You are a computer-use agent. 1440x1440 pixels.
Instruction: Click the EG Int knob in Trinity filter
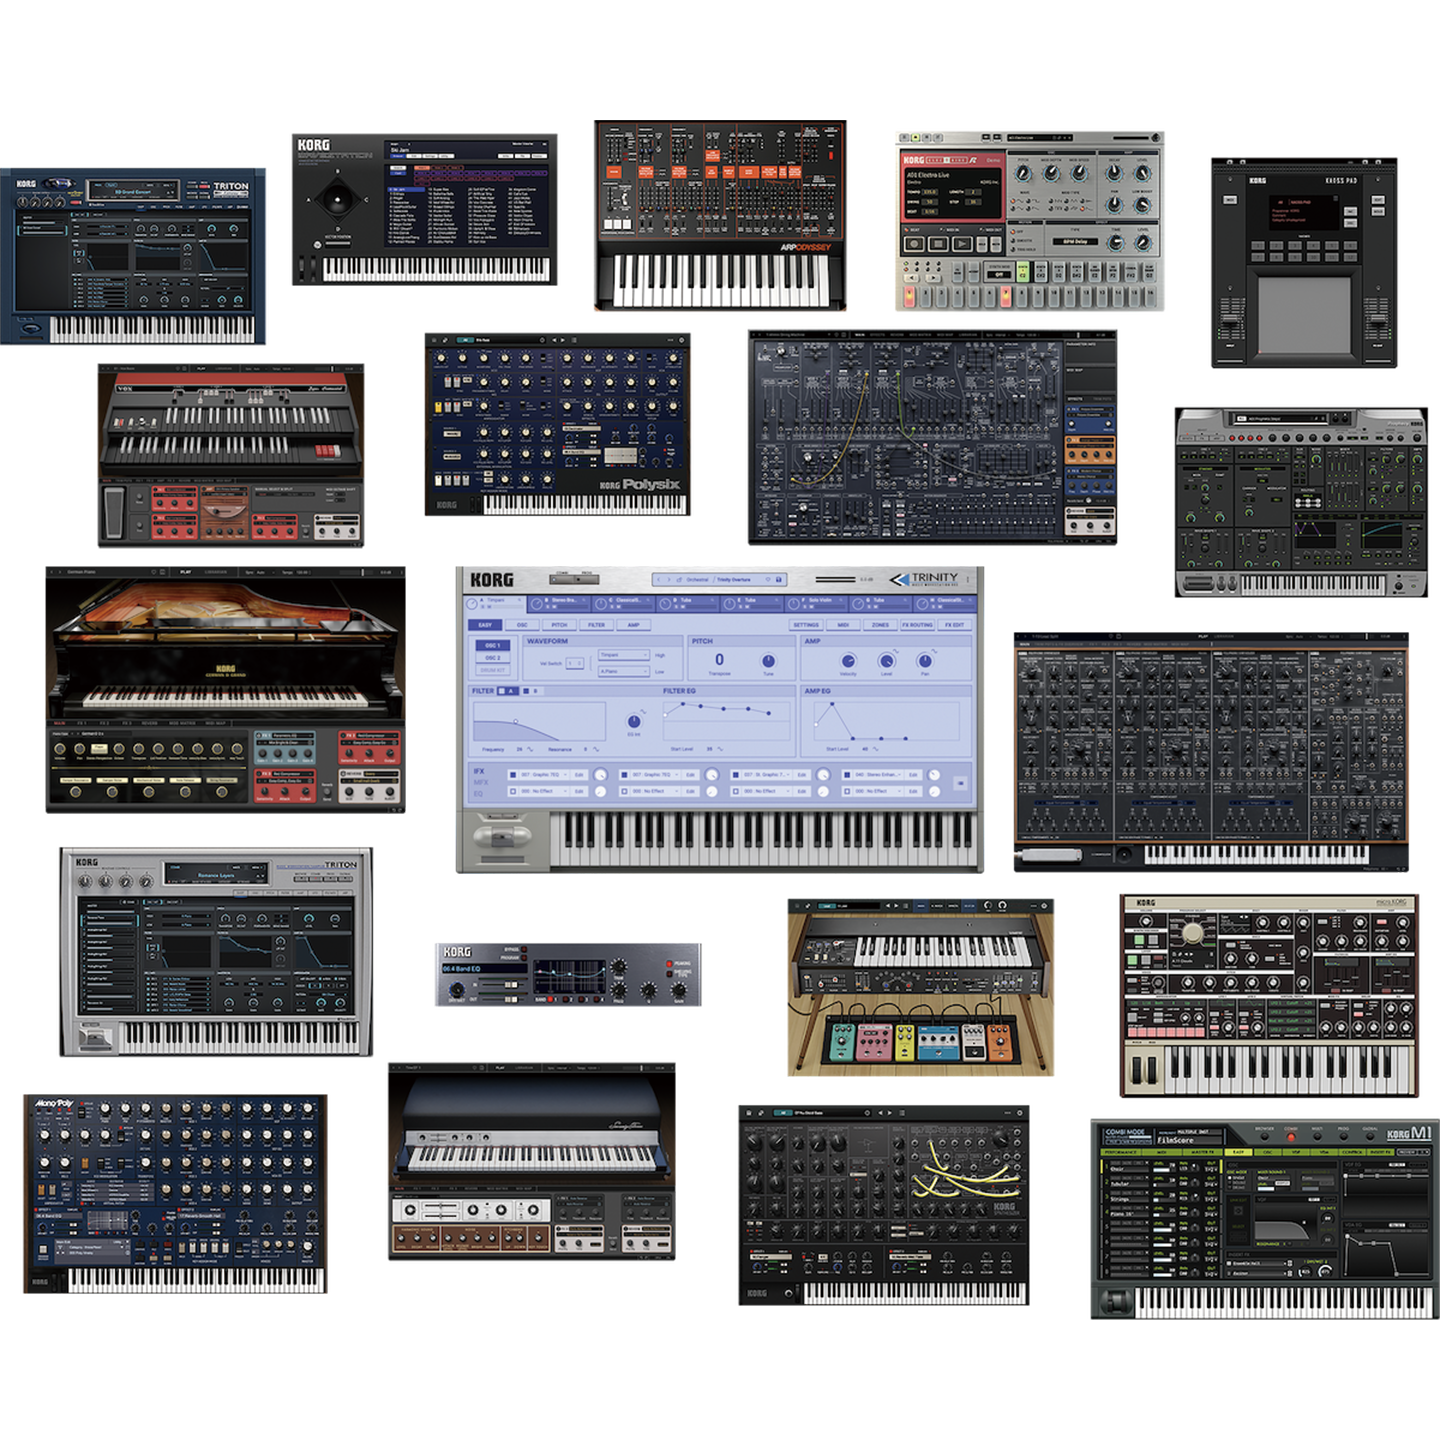pyautogui.click(x=634, y=721)
